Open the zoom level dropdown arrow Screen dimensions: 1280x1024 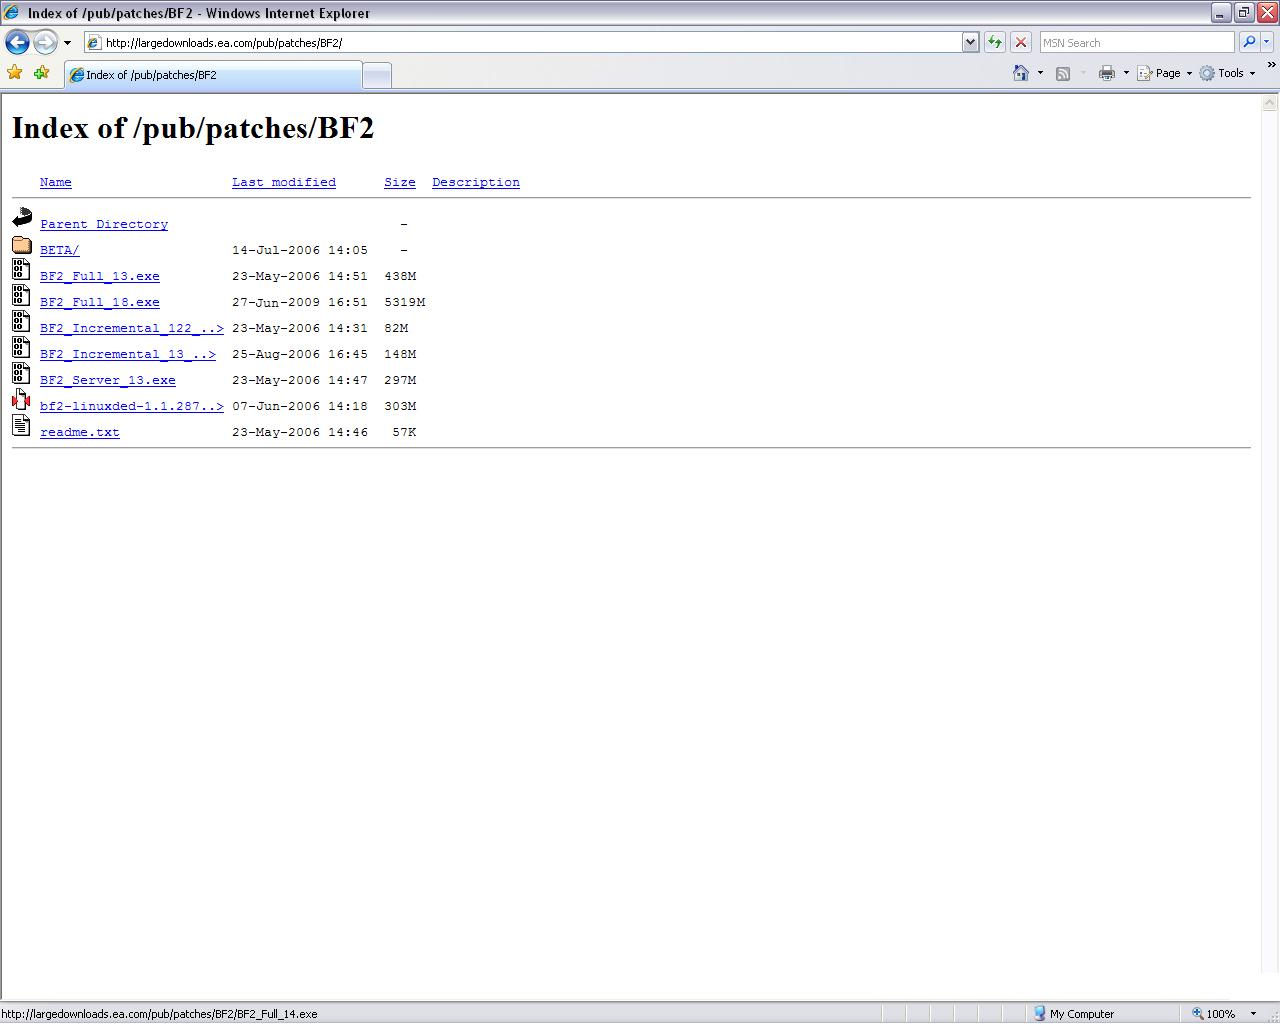(x=1253, y=1013)
